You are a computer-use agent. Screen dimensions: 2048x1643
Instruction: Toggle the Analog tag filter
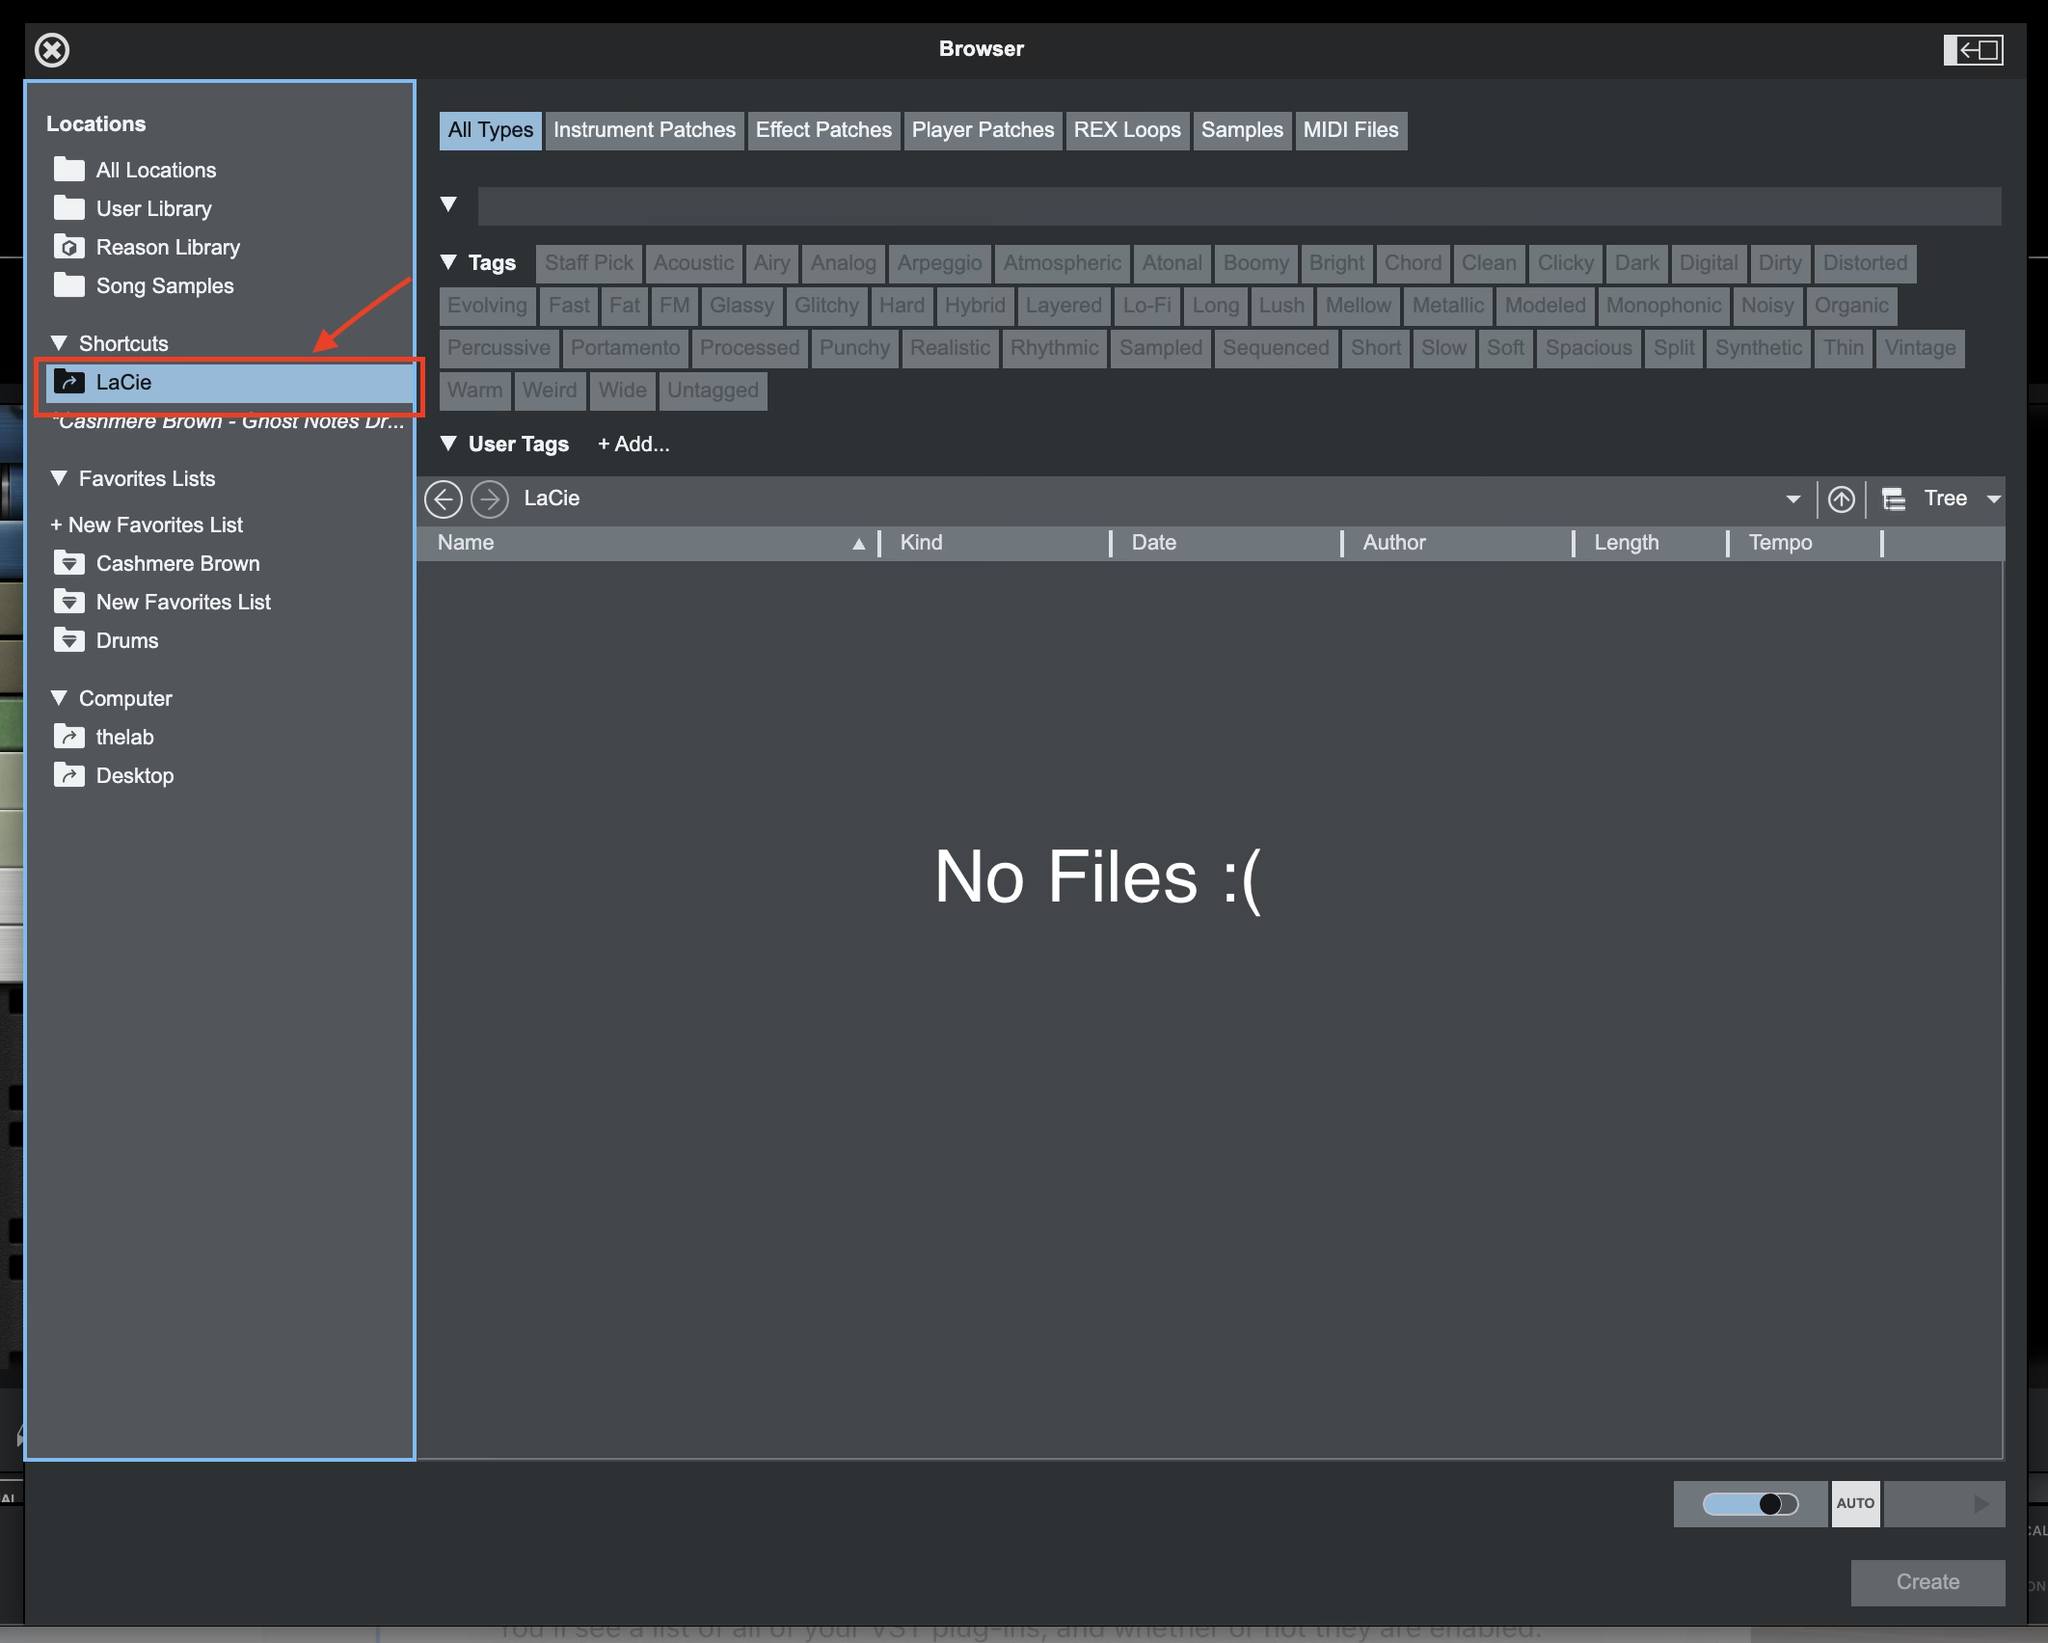pos(843,263)
